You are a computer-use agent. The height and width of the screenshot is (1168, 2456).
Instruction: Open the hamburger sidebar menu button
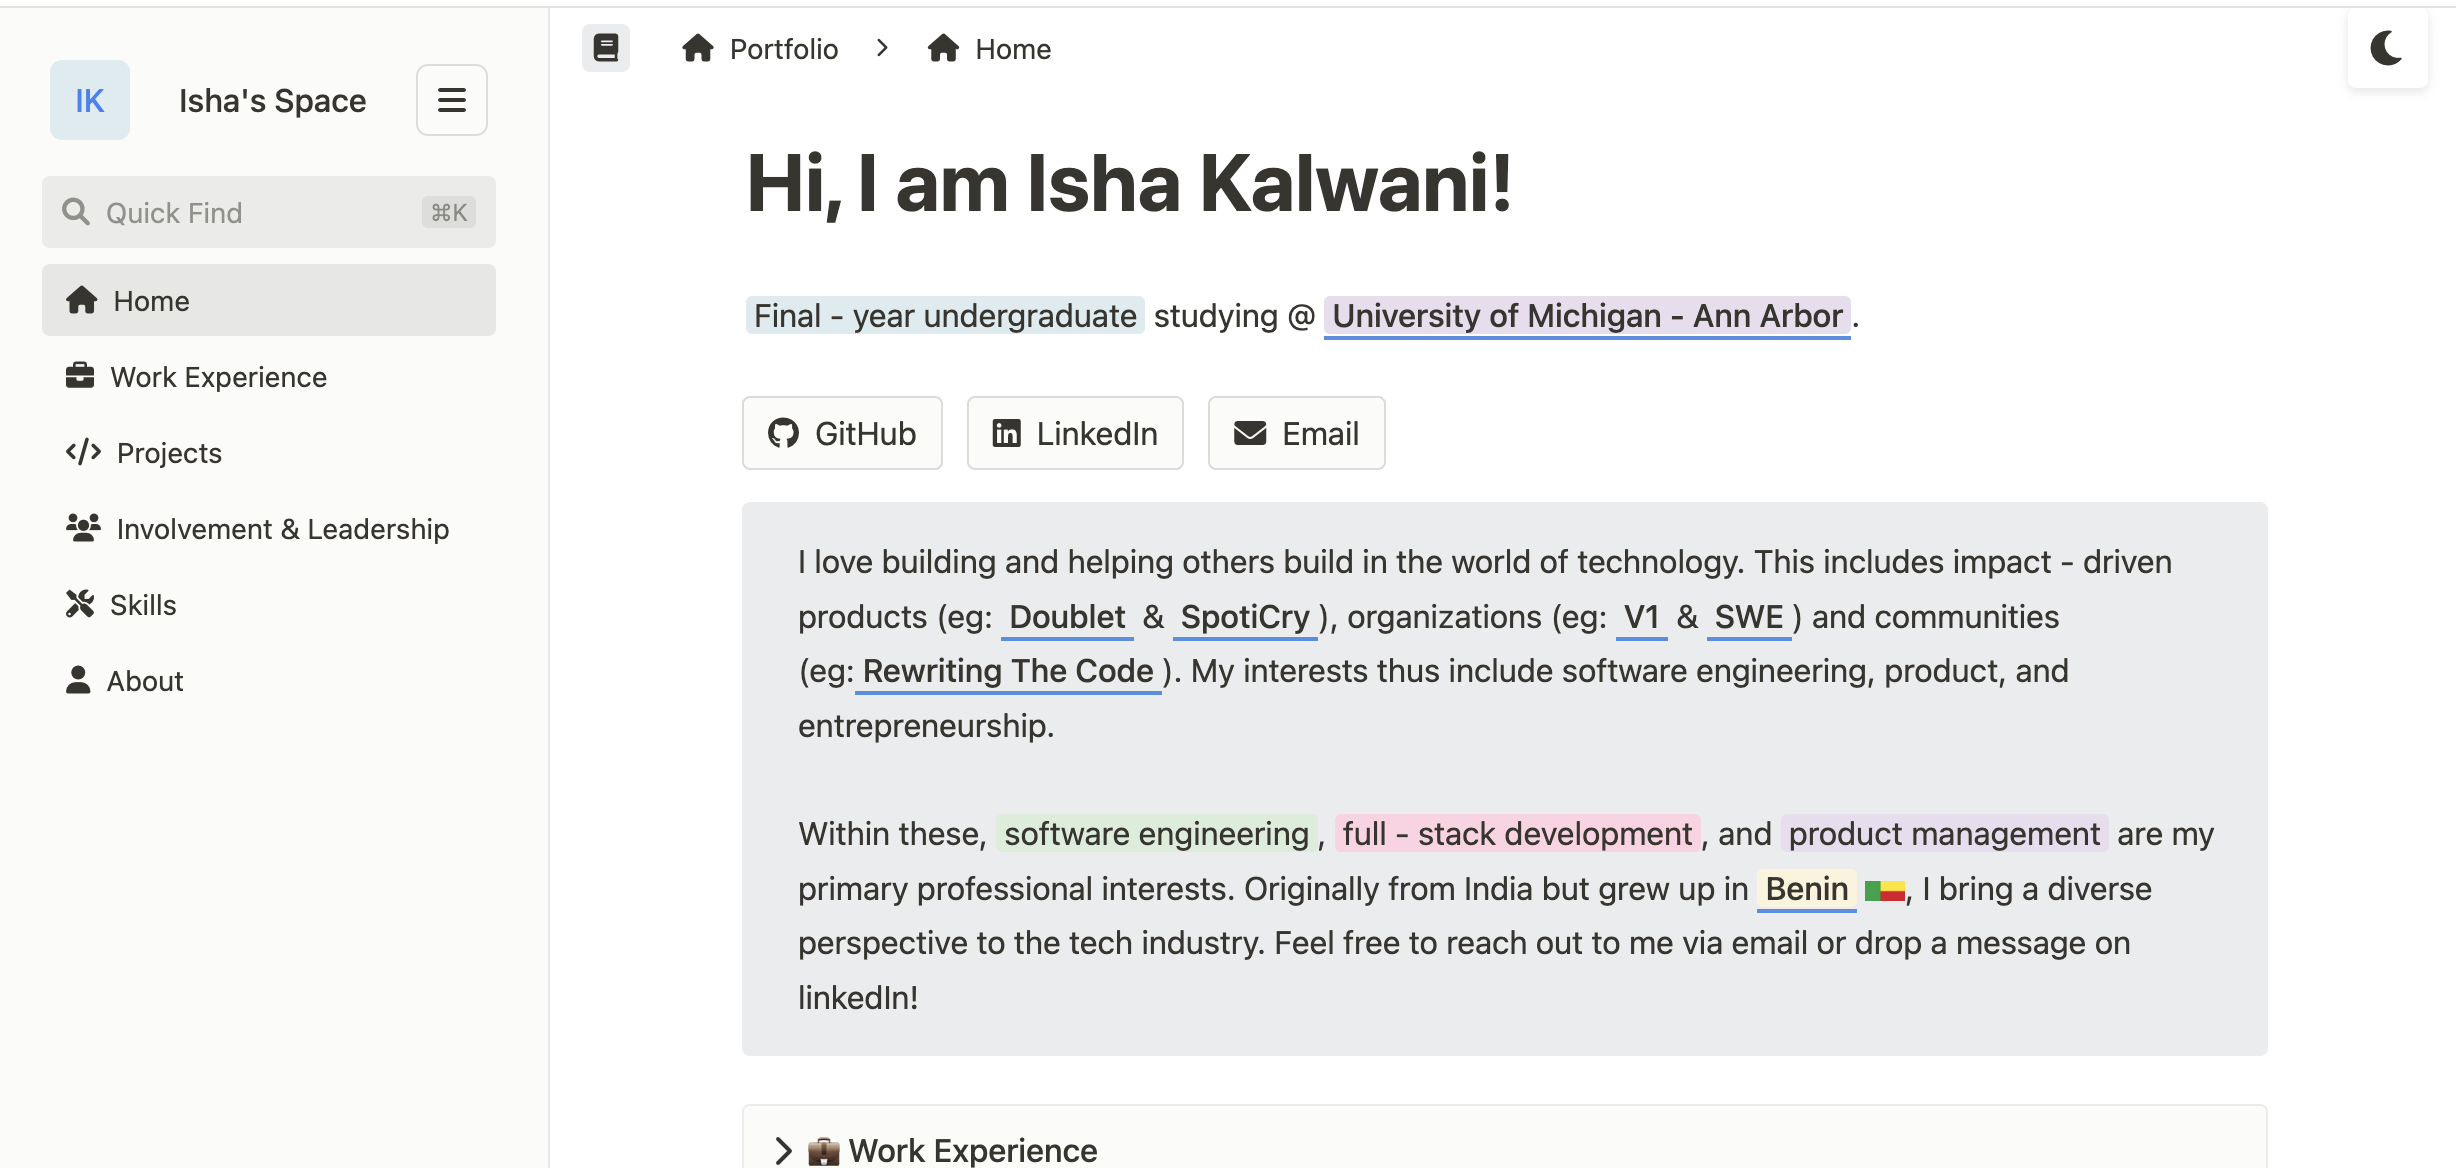452,100
